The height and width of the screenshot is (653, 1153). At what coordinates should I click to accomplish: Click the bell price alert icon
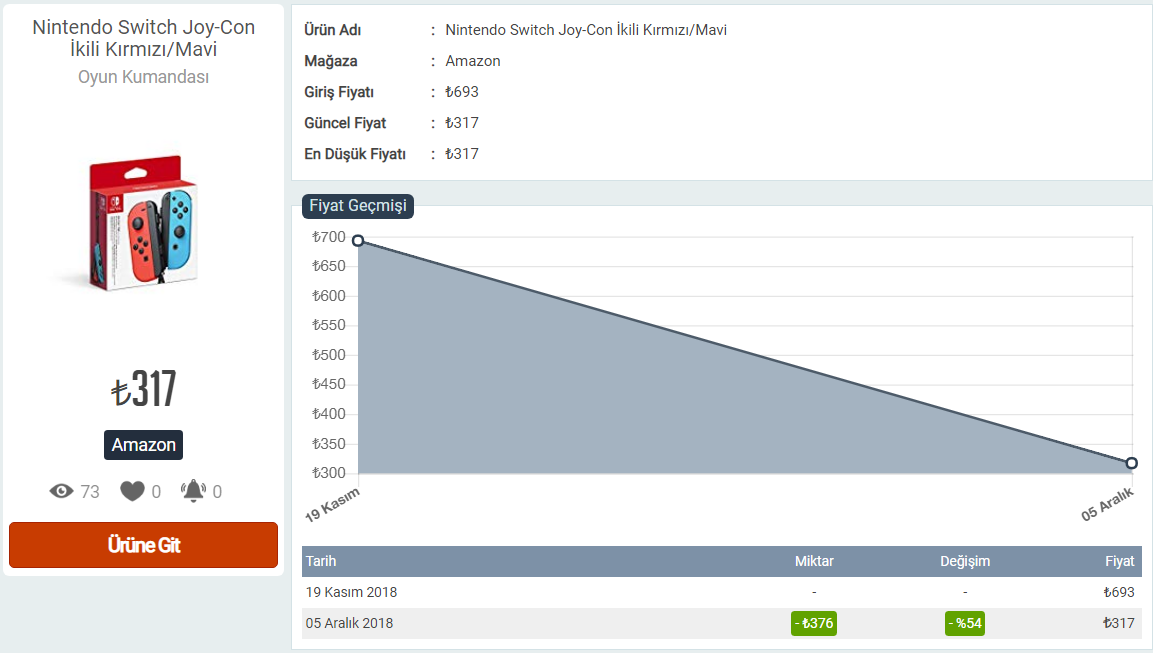pyautogui.click(x=193, y=490)
